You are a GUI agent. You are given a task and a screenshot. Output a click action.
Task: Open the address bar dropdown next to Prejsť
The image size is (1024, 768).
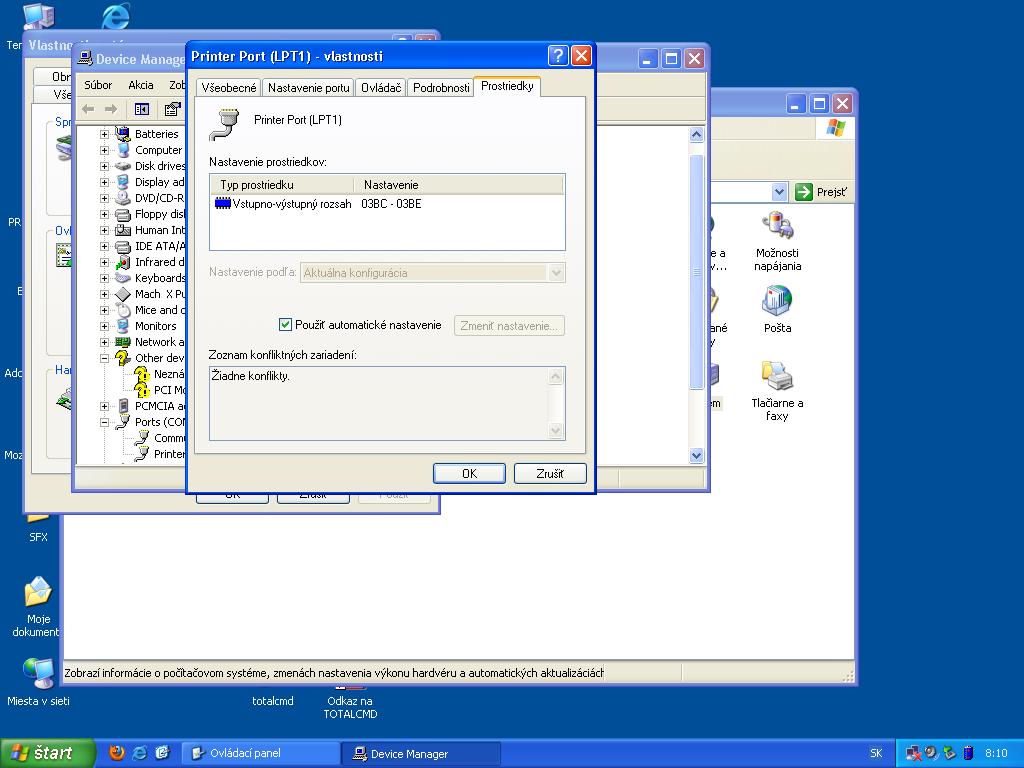coord(779,192)
